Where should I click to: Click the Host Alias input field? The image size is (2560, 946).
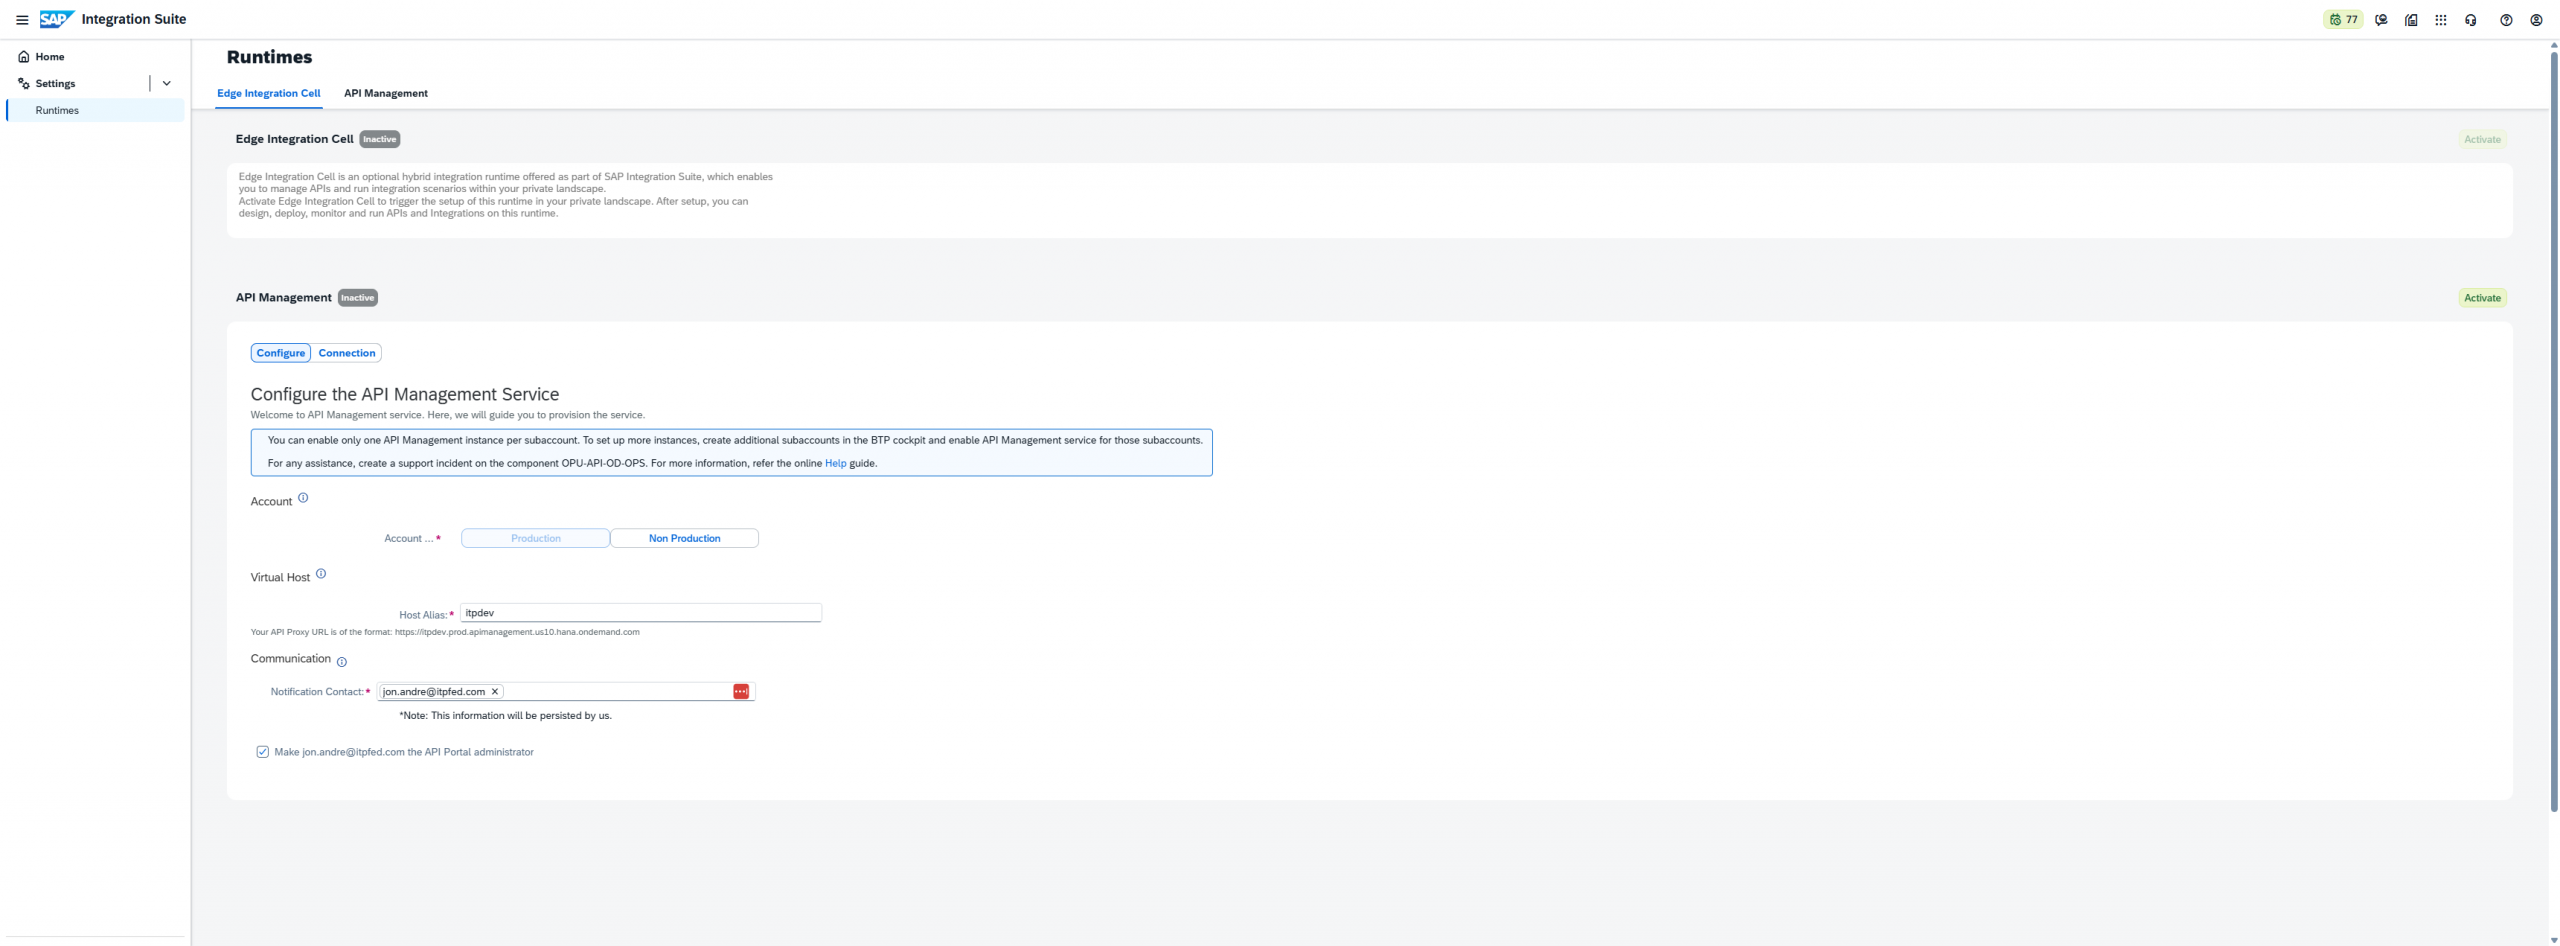640,613
